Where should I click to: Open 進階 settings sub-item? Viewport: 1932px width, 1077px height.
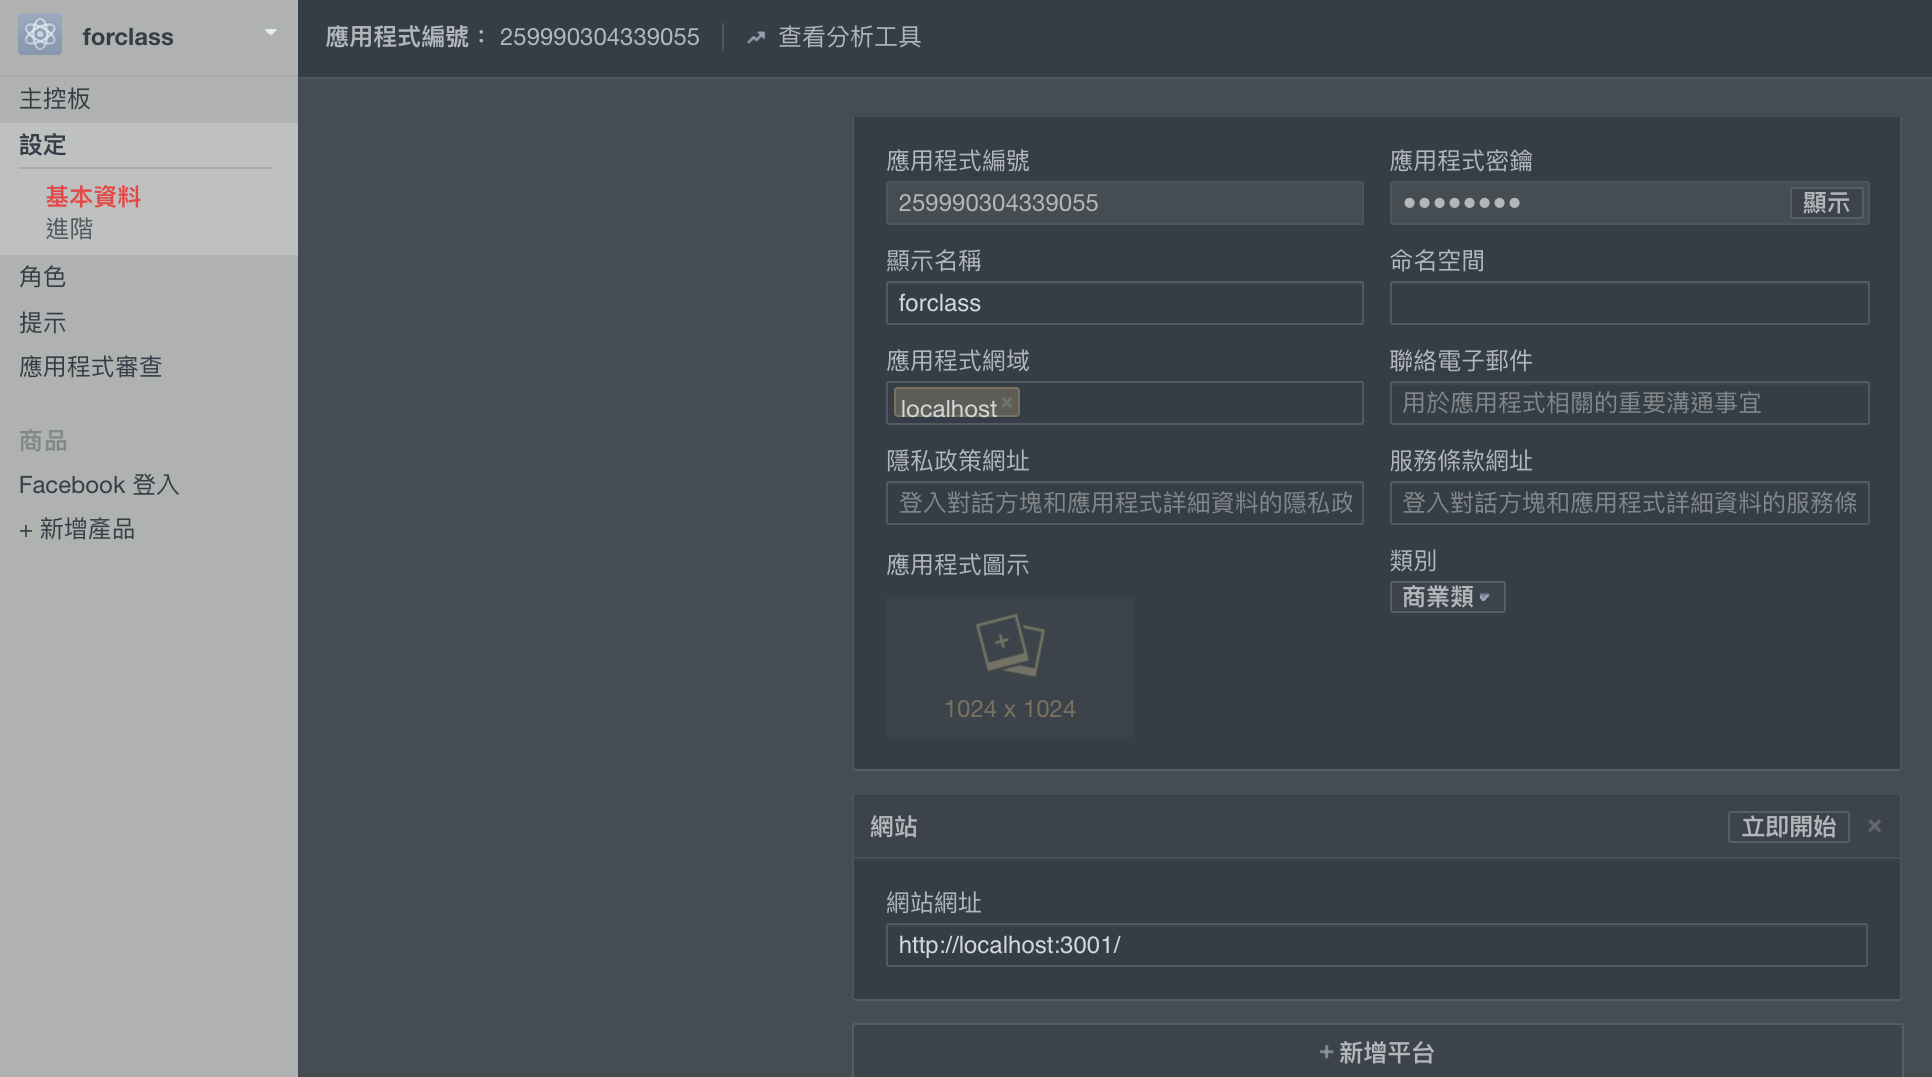(x=69, y=229)
